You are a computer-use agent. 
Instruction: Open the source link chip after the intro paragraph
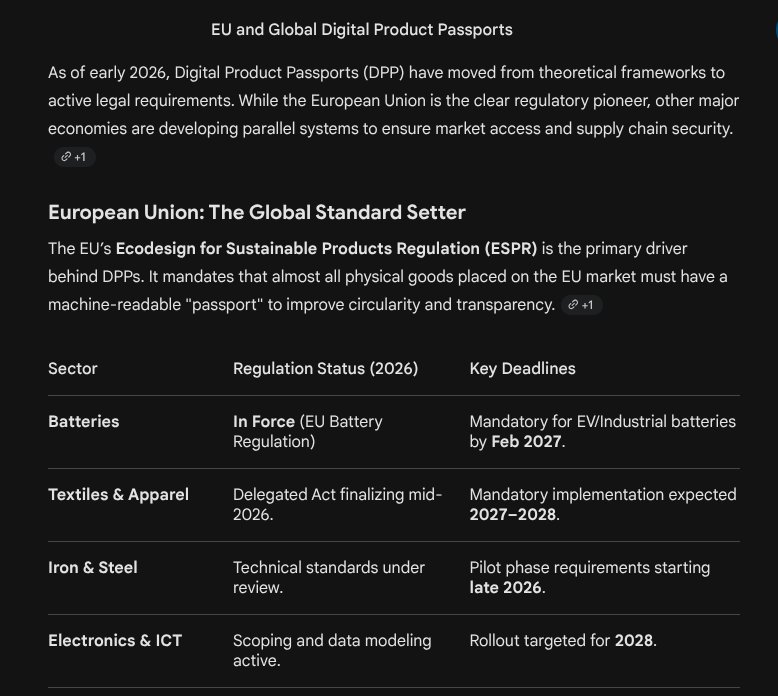point(75,157)
